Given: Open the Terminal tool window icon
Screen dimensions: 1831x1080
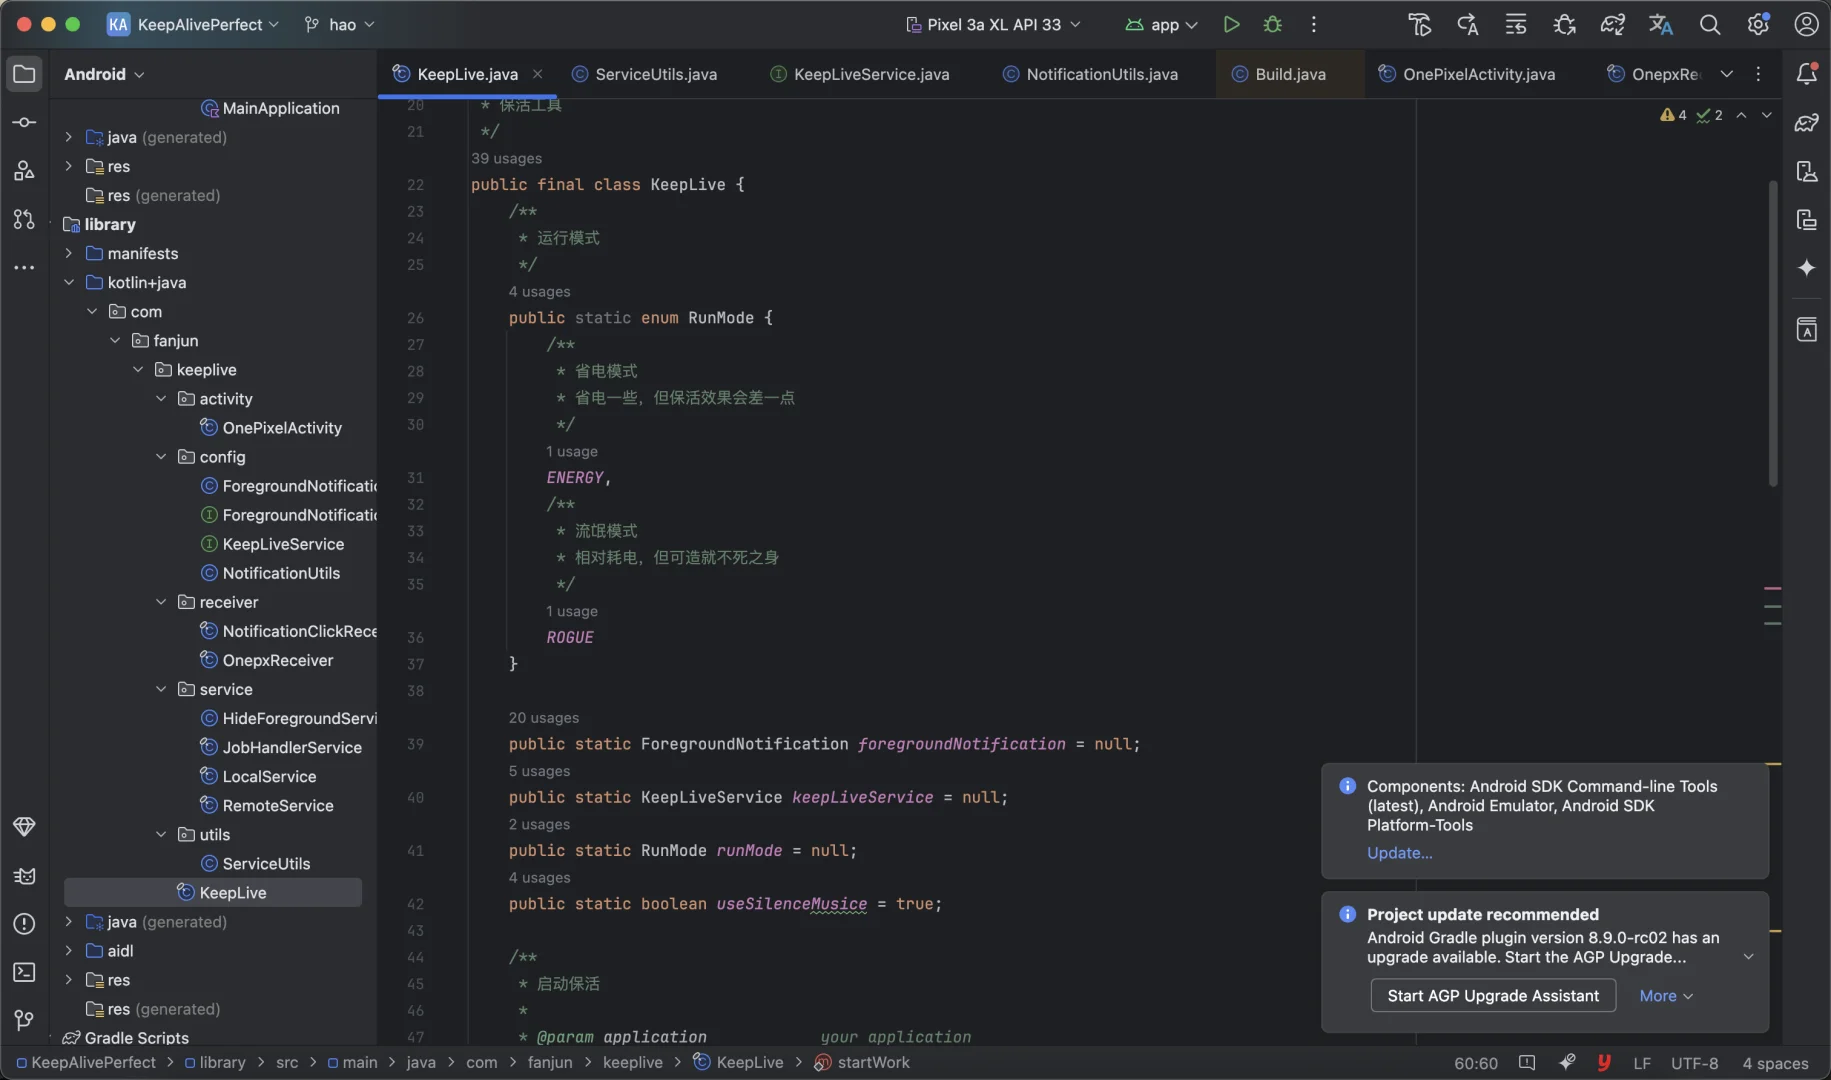Looking at the screenshot, I should (x=24, y=972).
